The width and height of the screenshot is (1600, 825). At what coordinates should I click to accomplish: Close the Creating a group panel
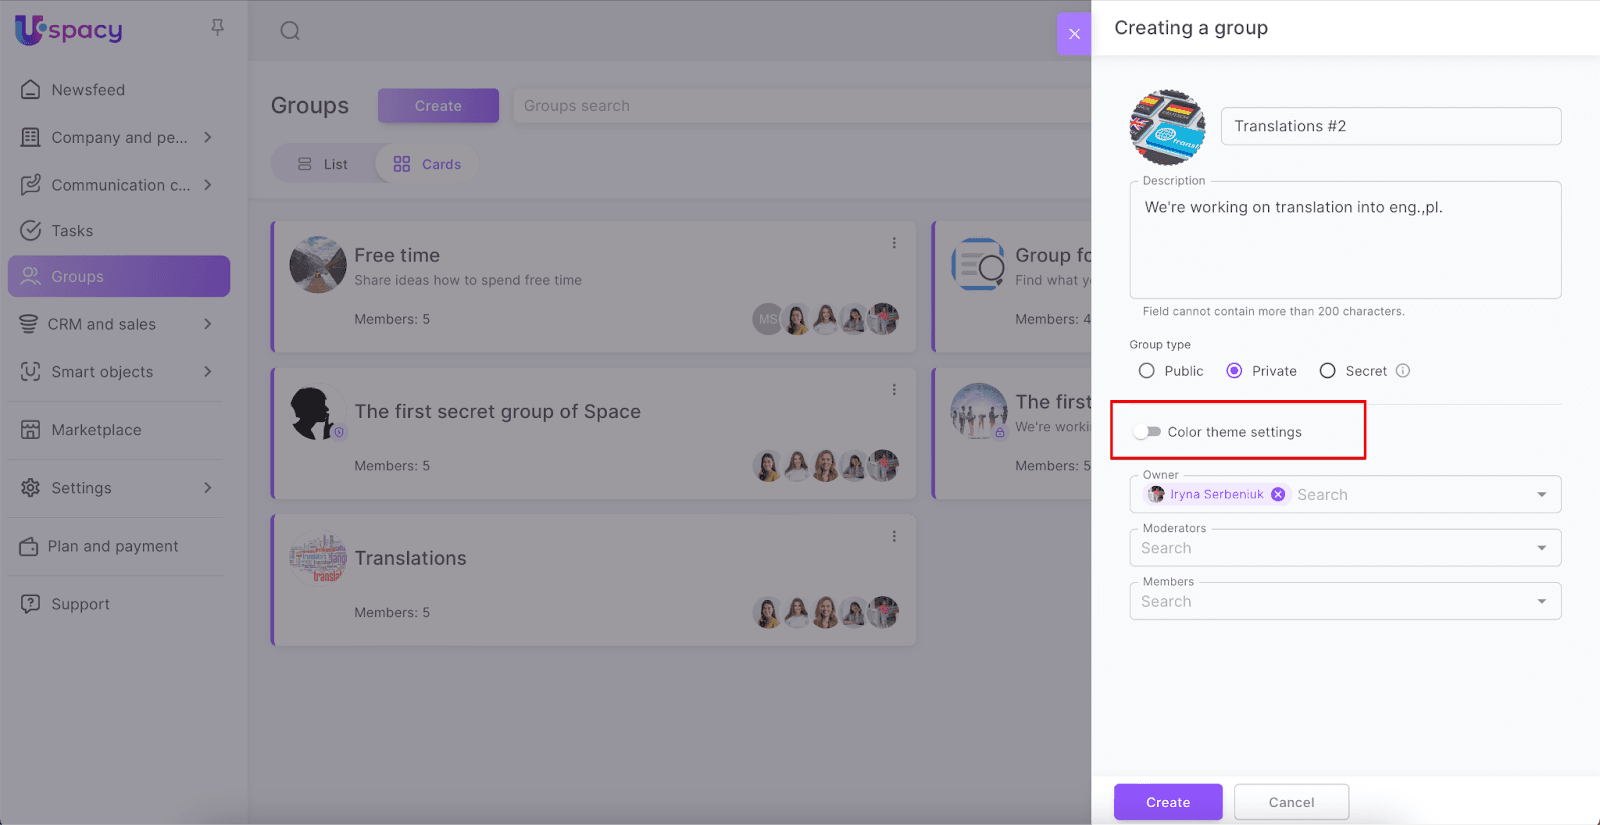click(1074, 34)
